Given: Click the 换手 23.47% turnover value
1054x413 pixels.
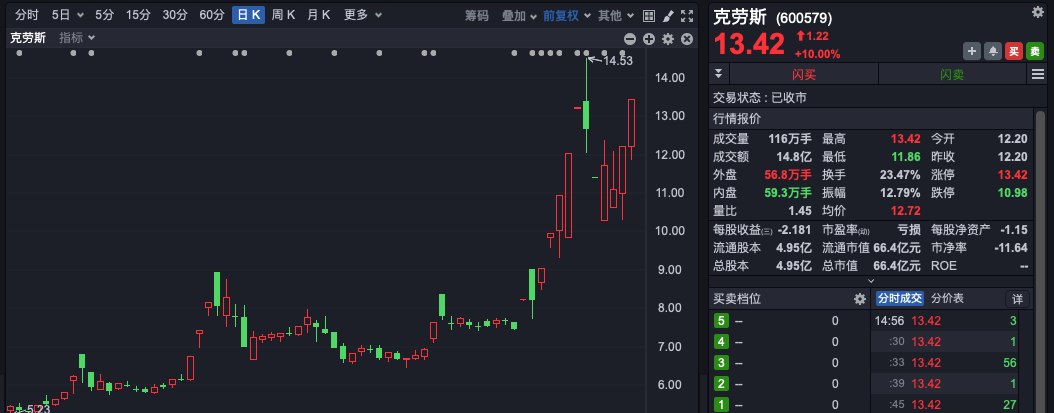Looking at the screenshot, I should click(x=900, y=175).
